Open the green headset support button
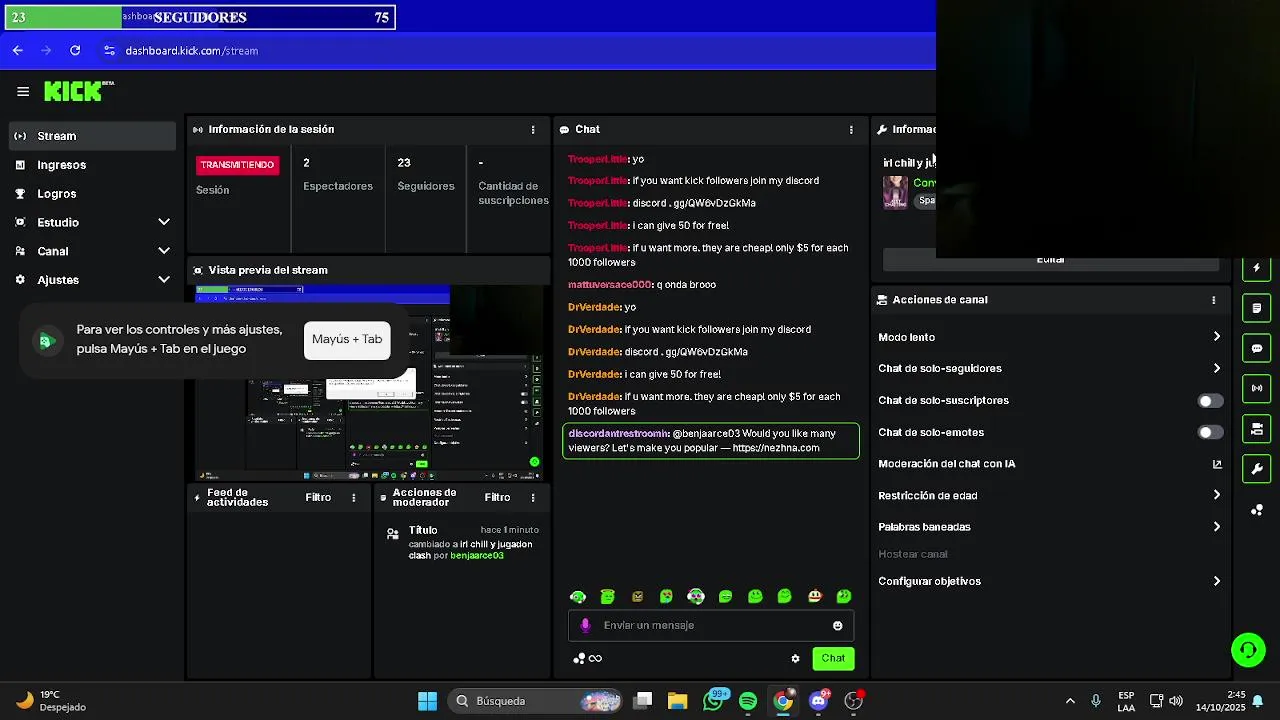 (x=1247, y=650)
